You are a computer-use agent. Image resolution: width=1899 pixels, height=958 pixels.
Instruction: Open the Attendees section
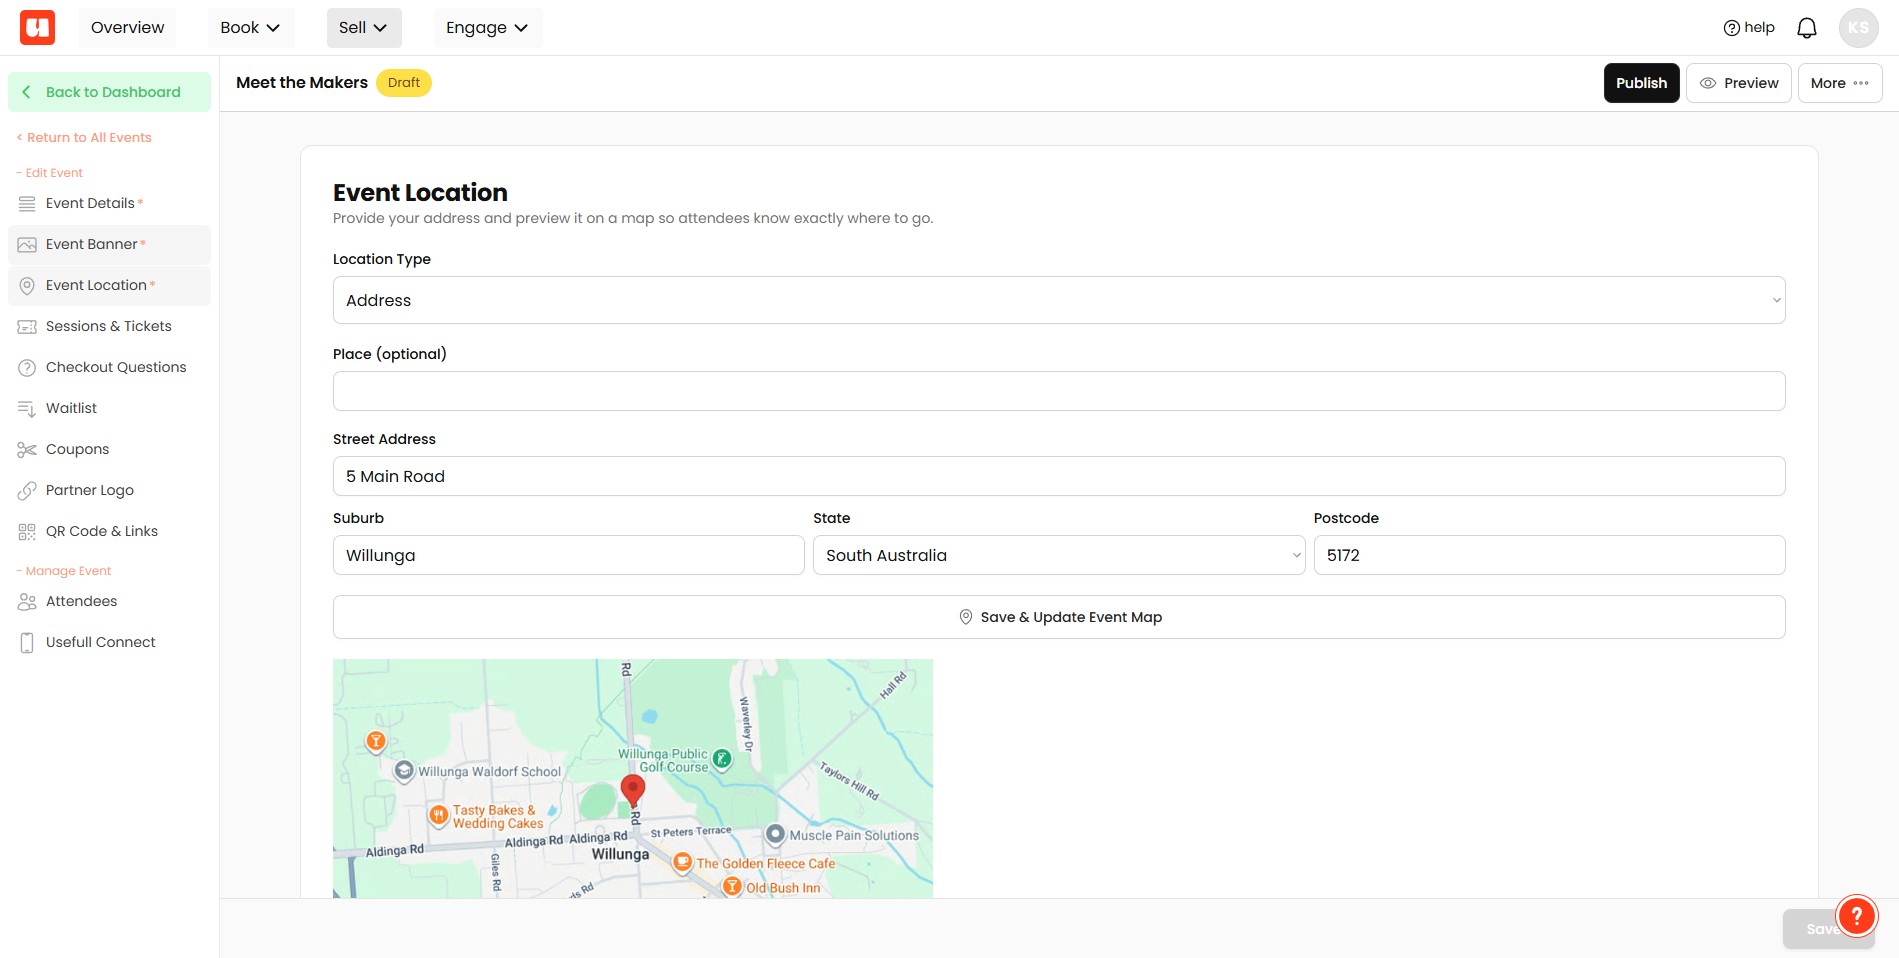click(109, 602)
